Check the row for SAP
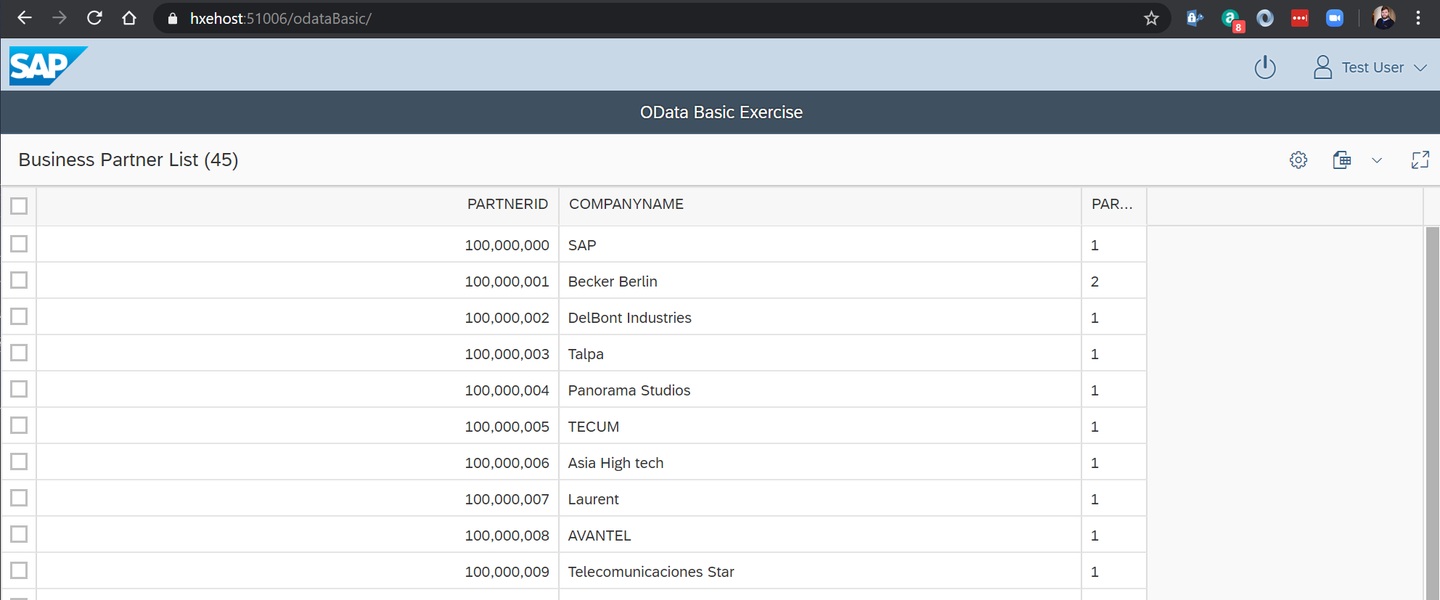The width and height of the screenshot is (1440, 600). 18,244
